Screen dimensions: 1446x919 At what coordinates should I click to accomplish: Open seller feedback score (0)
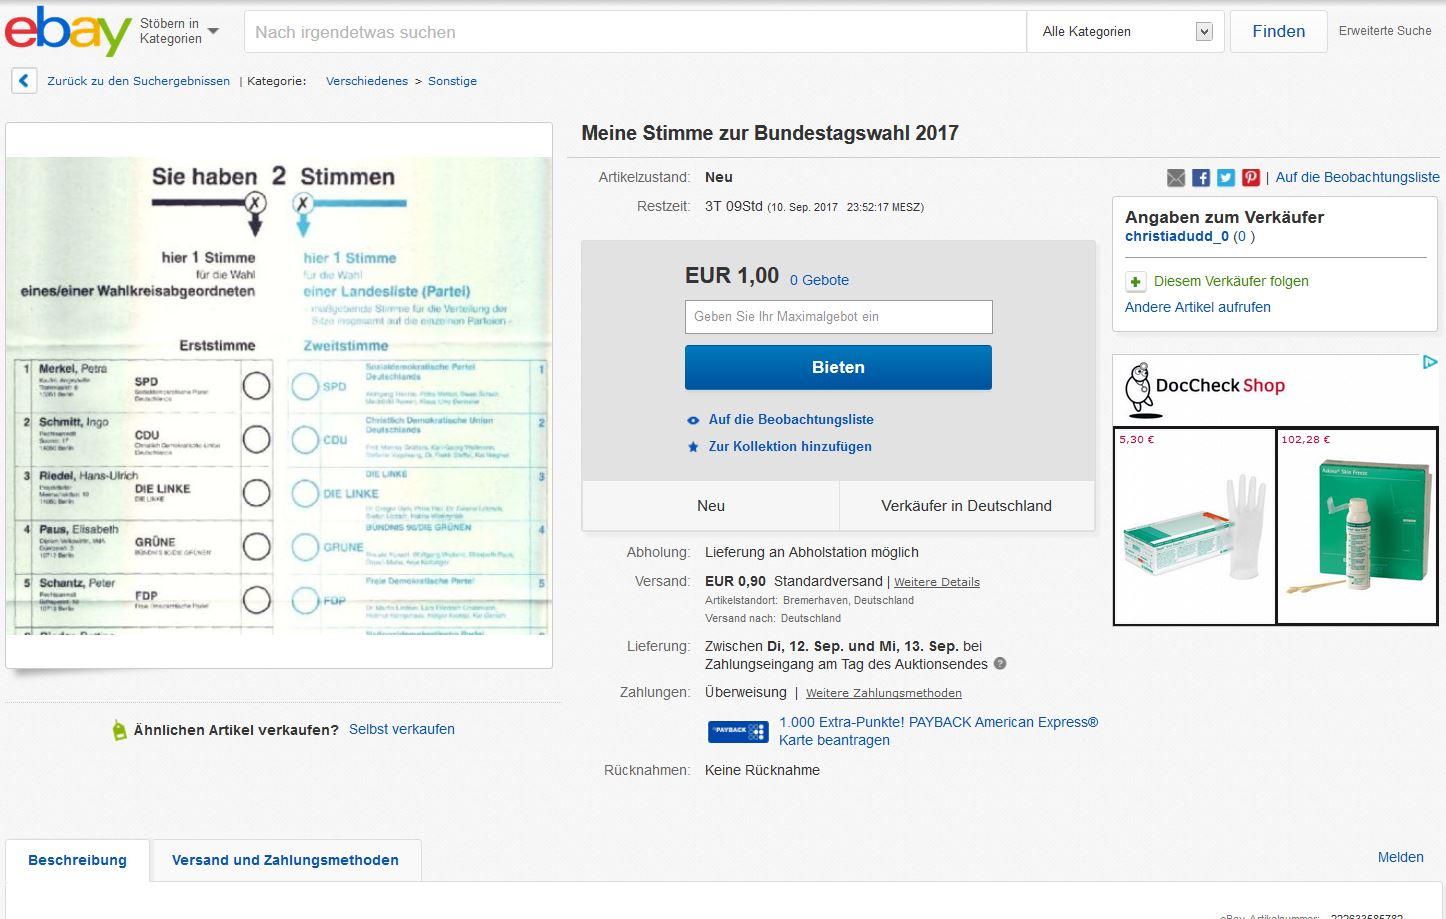click(1244, 237)
